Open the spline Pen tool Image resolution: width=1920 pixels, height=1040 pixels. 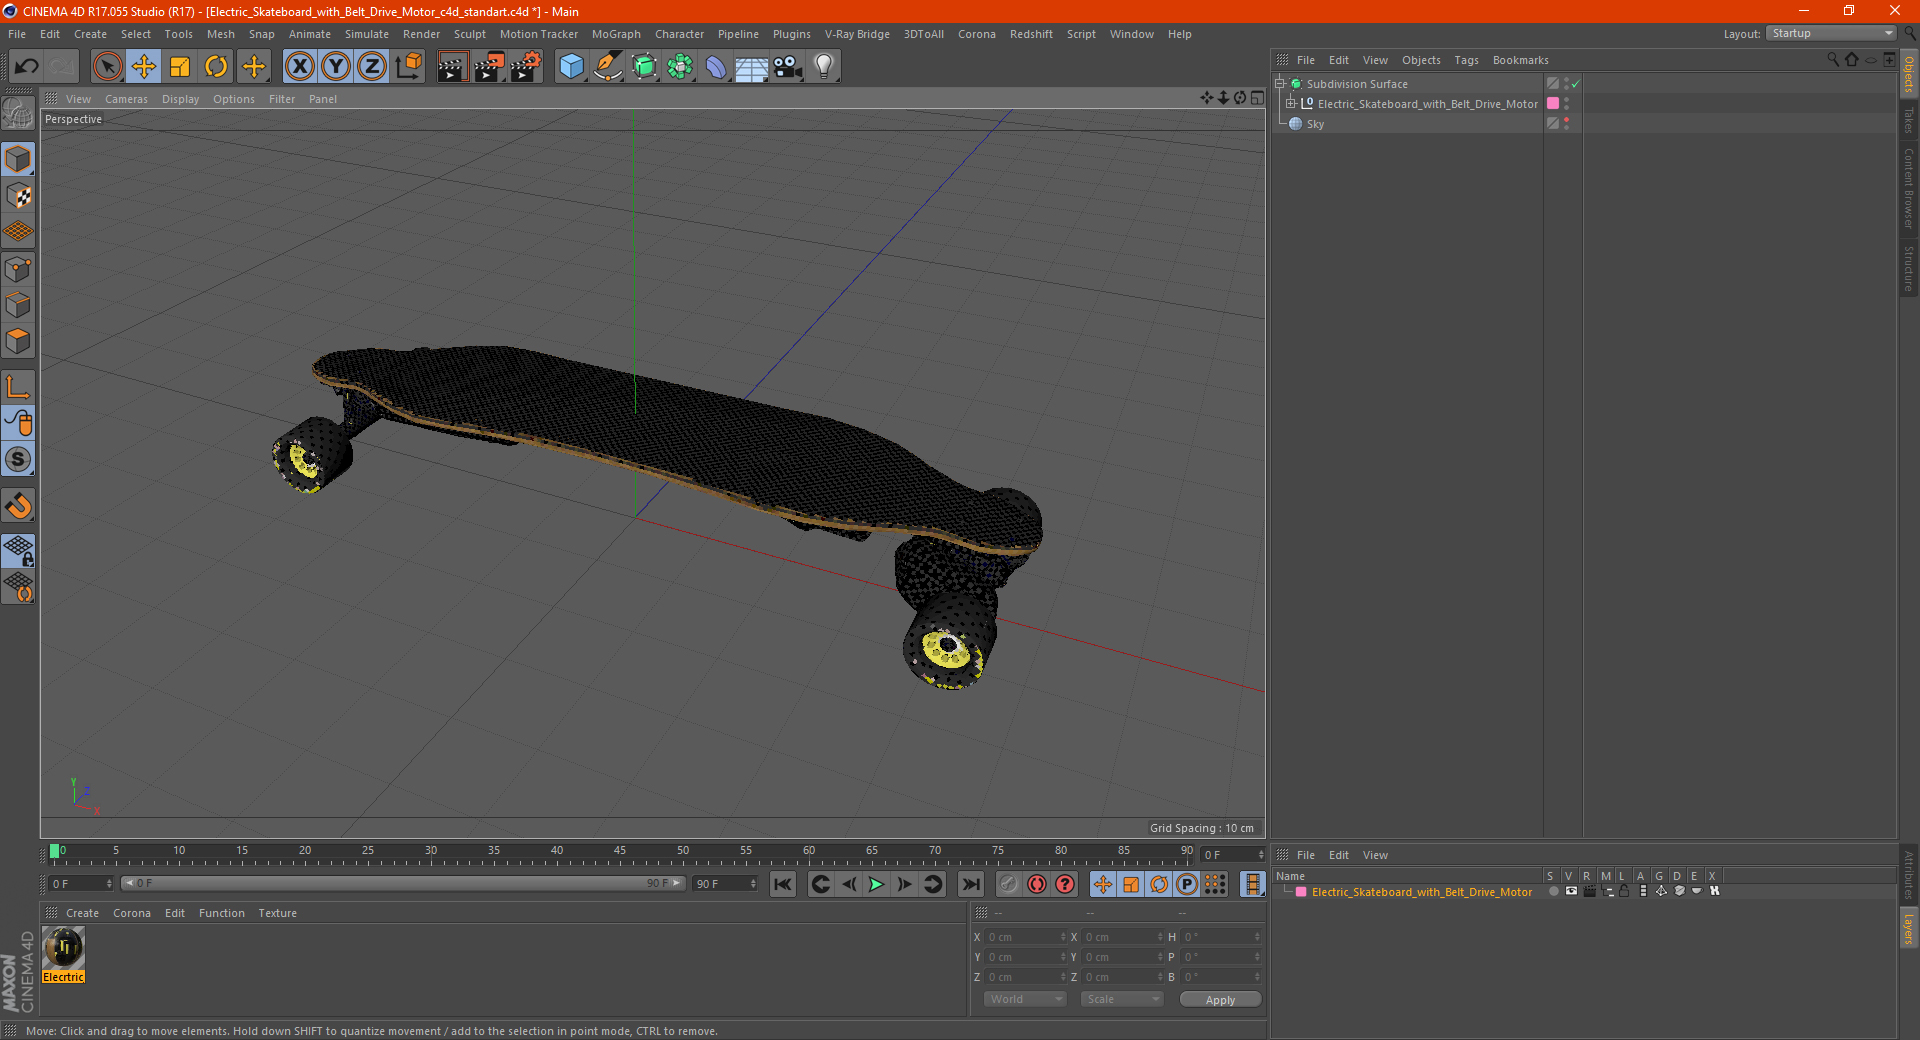(608, 67)
